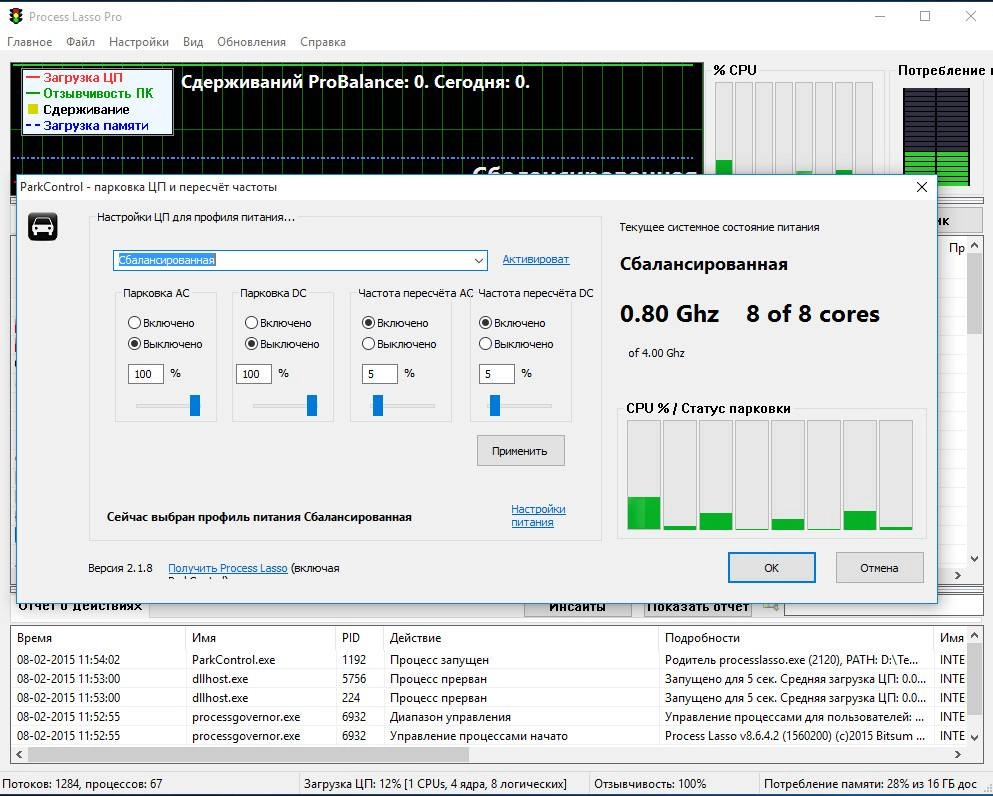993x796 pixels.
Task: Confirm with the OK button
Action: click(771, 568)
